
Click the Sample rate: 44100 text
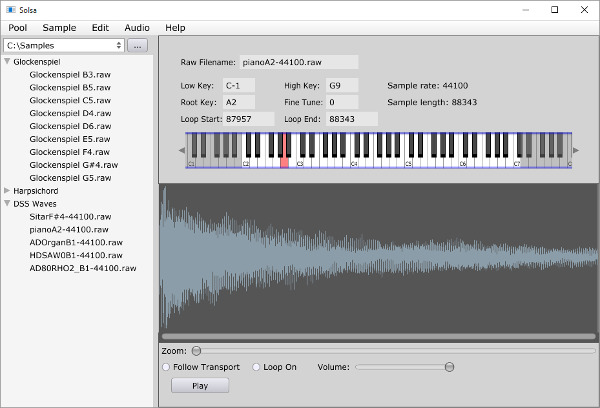[x=427, y=86]
